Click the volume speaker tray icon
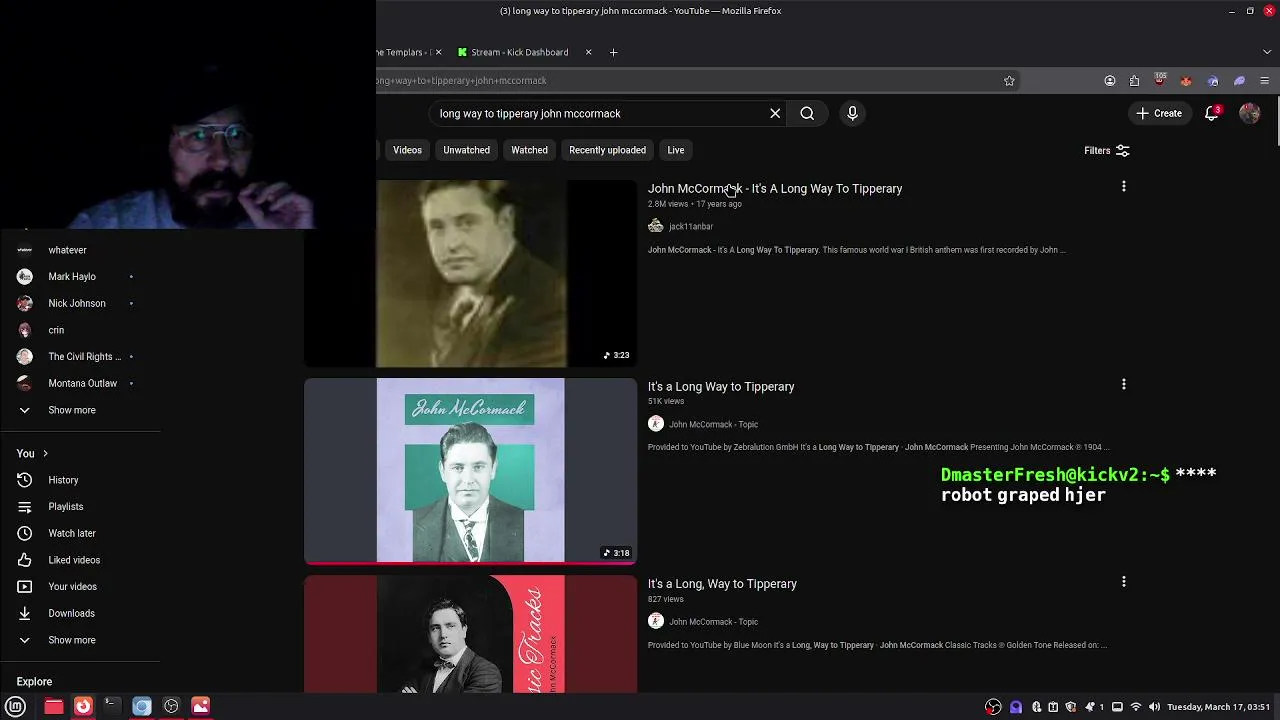Image resolution: width=1280 pixels, height=720 pixels. point(1154,707)
